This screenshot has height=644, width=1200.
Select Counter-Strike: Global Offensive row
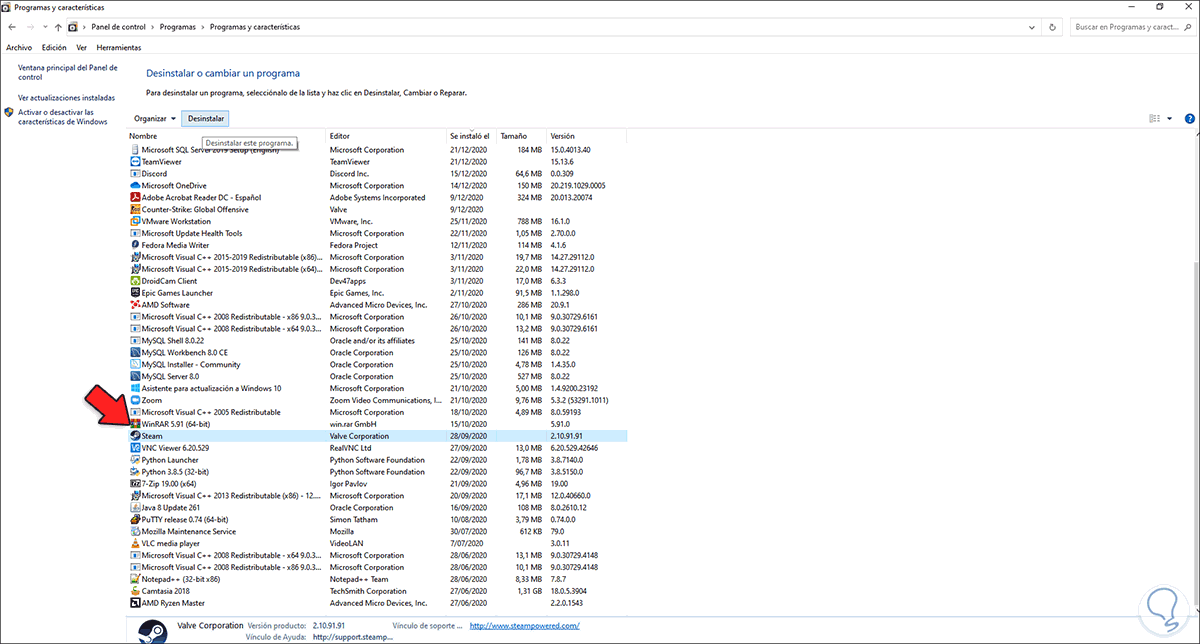pos(378,210)
